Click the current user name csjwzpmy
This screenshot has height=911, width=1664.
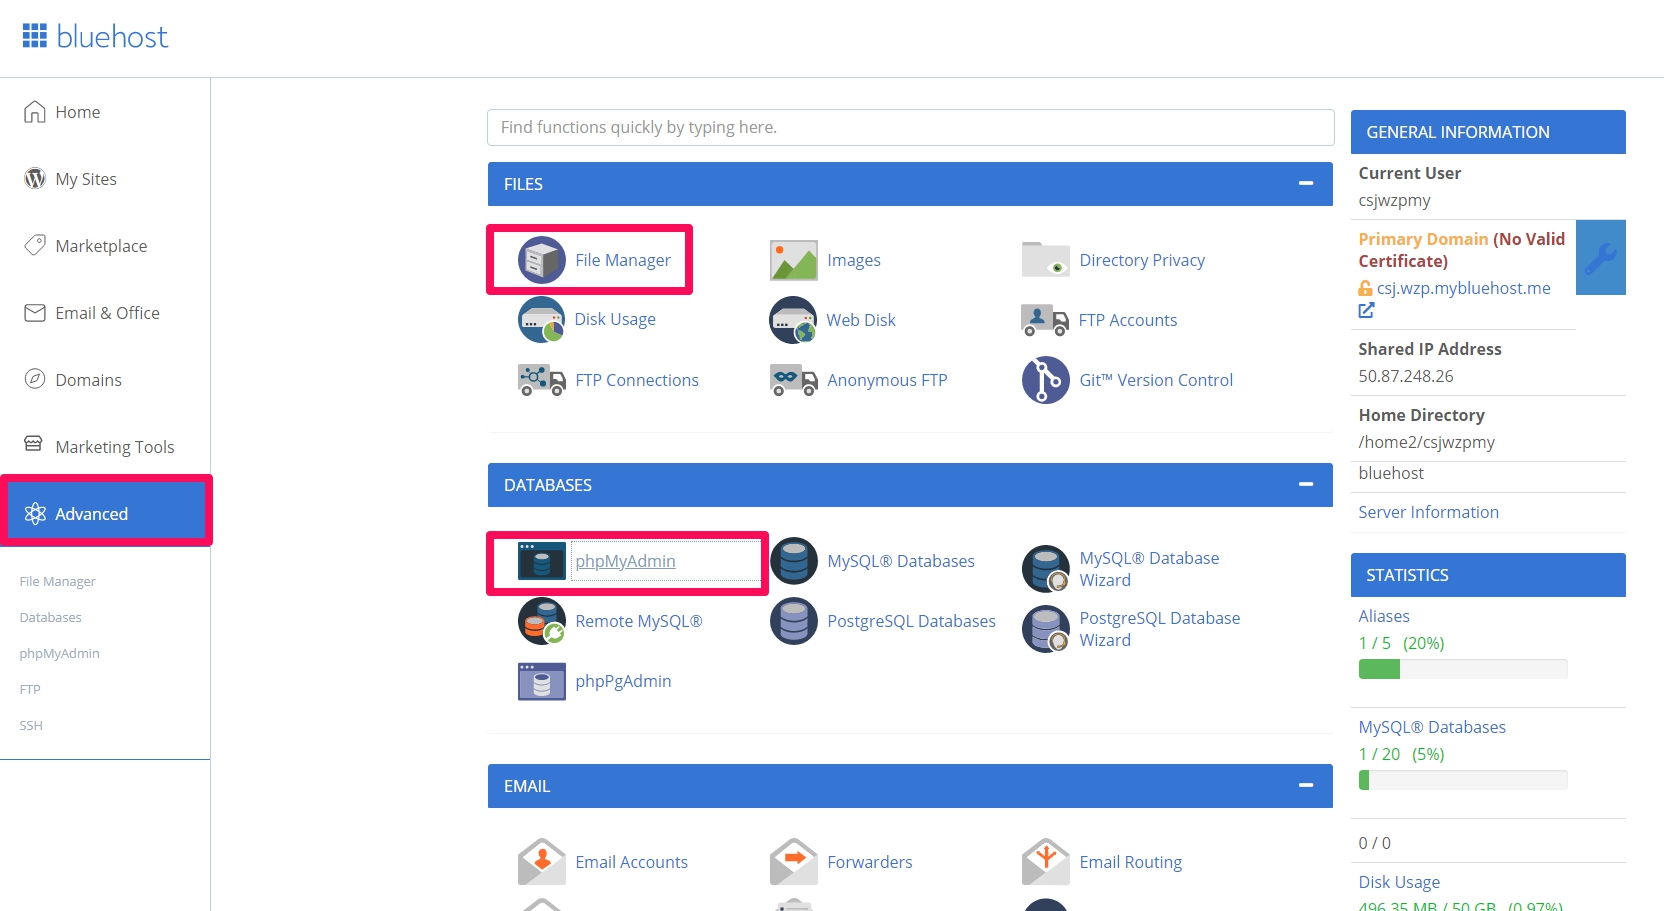pyautogui.click(x=1394, y=200)
